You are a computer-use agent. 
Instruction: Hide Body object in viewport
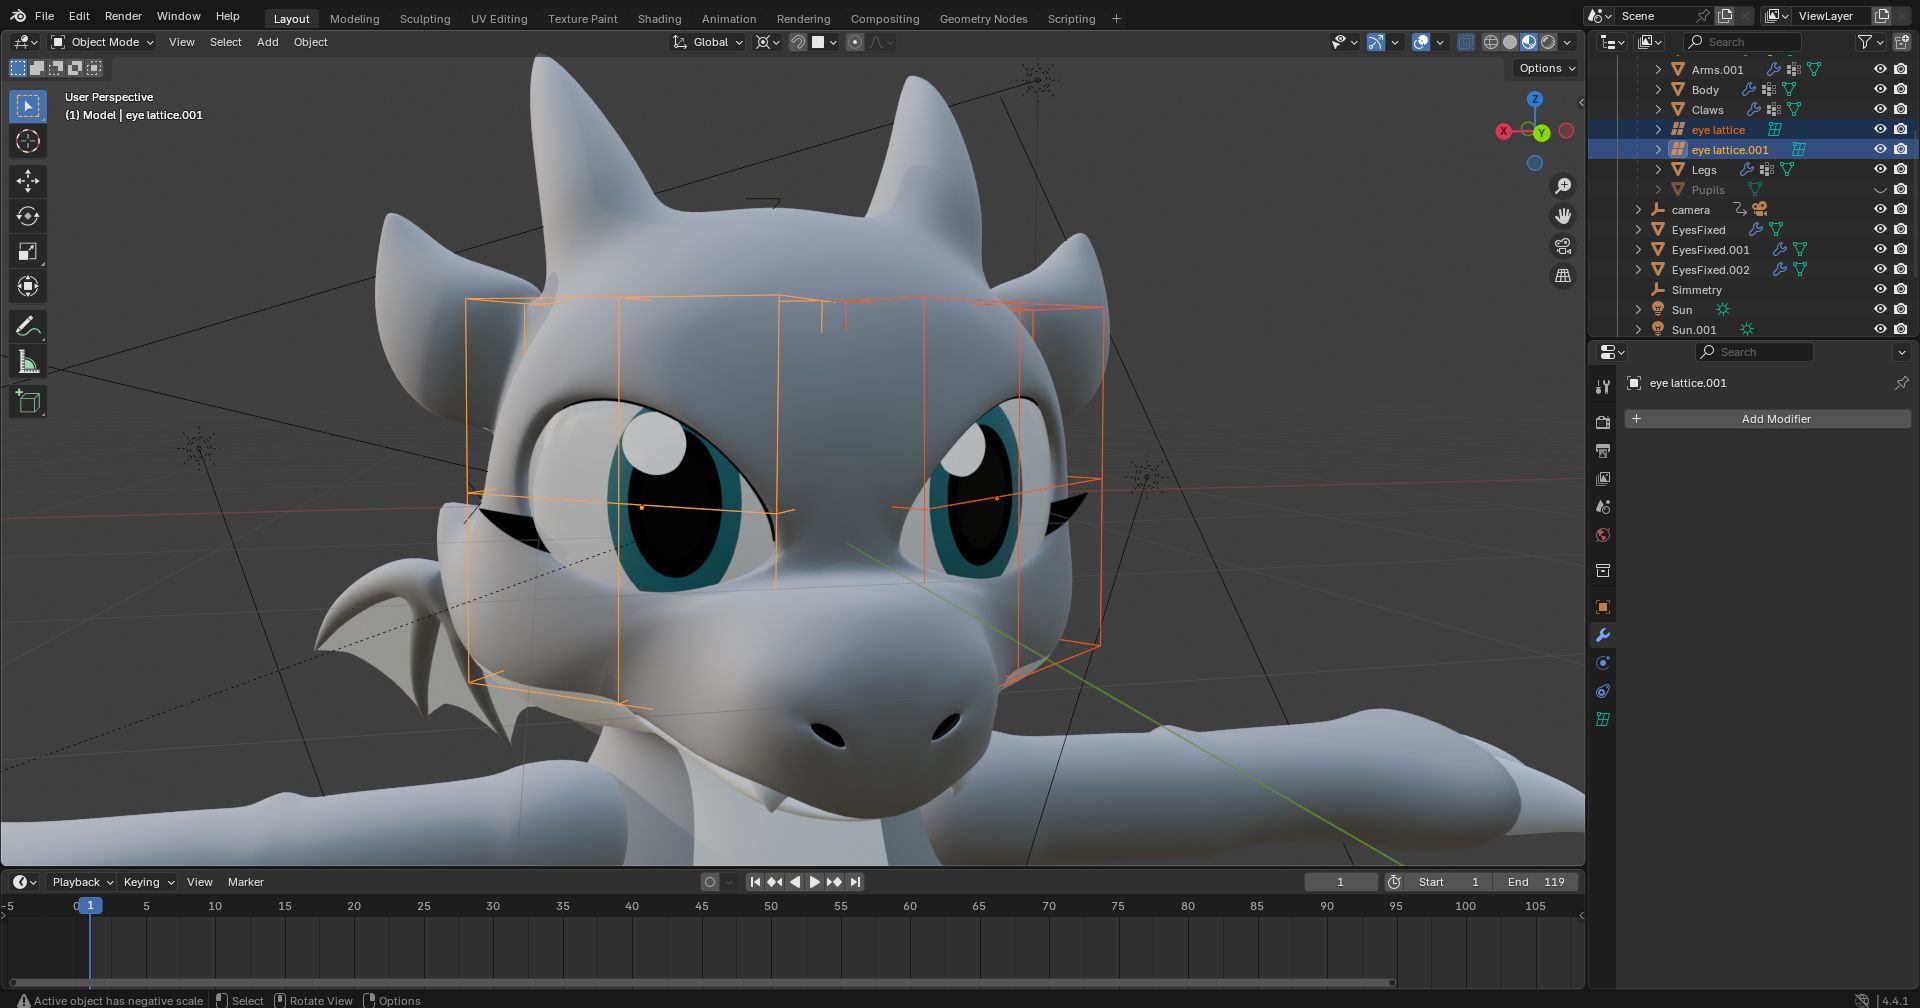tap(1880, 90)
